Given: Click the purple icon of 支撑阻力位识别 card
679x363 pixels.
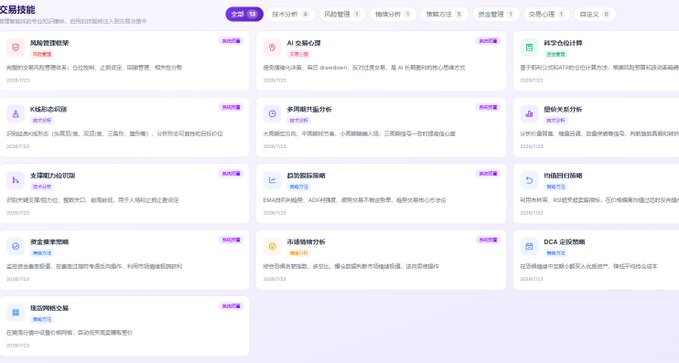Looking at the screenshot, I should point(16,180).
